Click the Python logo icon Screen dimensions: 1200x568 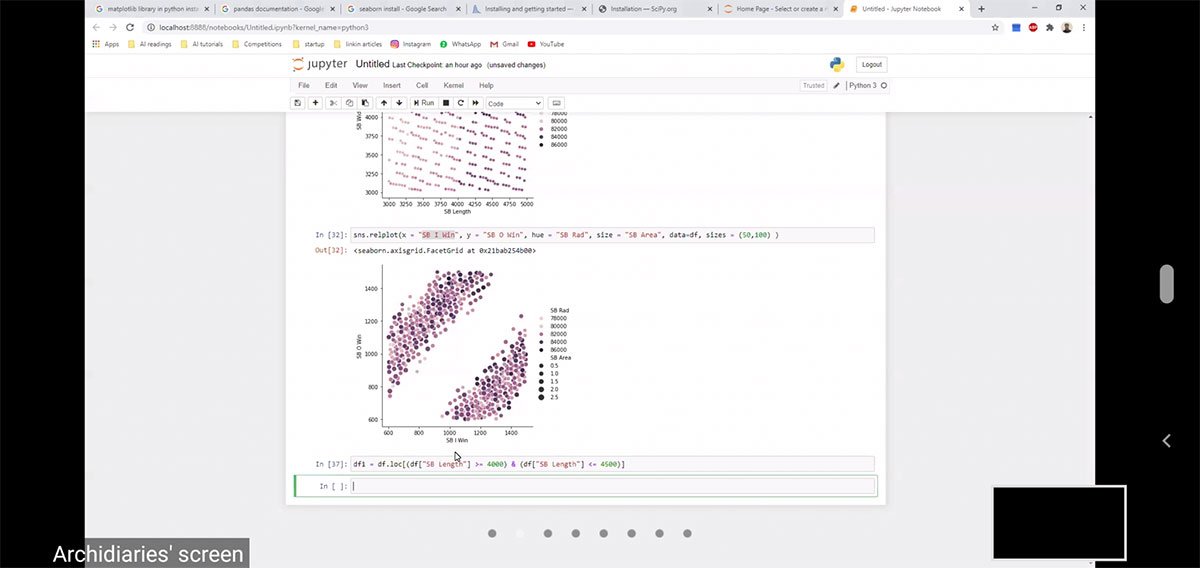[x=837, y=65]
